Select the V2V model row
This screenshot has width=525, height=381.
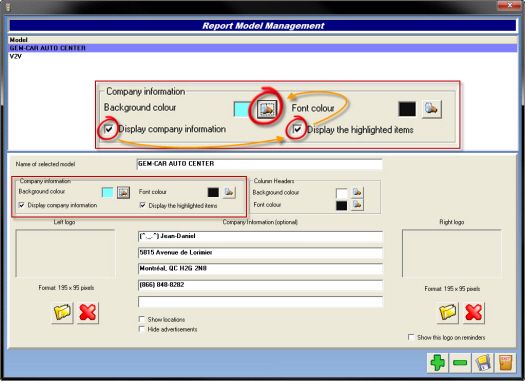pyautogui.click(x=263, y=56)
